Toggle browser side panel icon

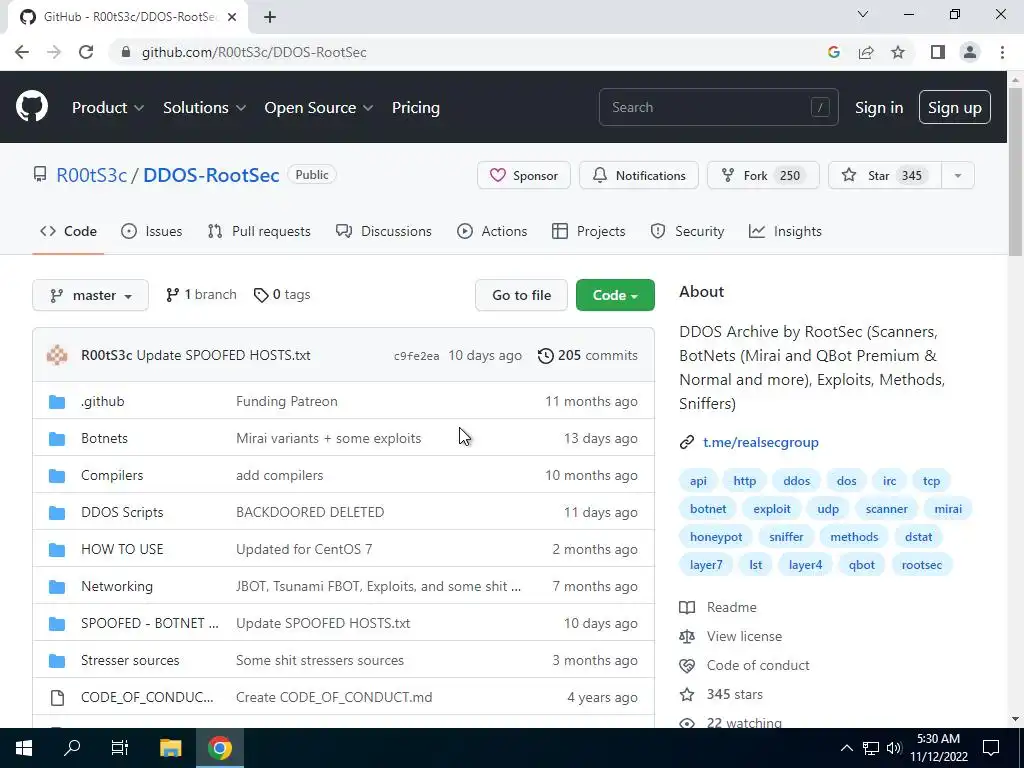pos(938,52)
